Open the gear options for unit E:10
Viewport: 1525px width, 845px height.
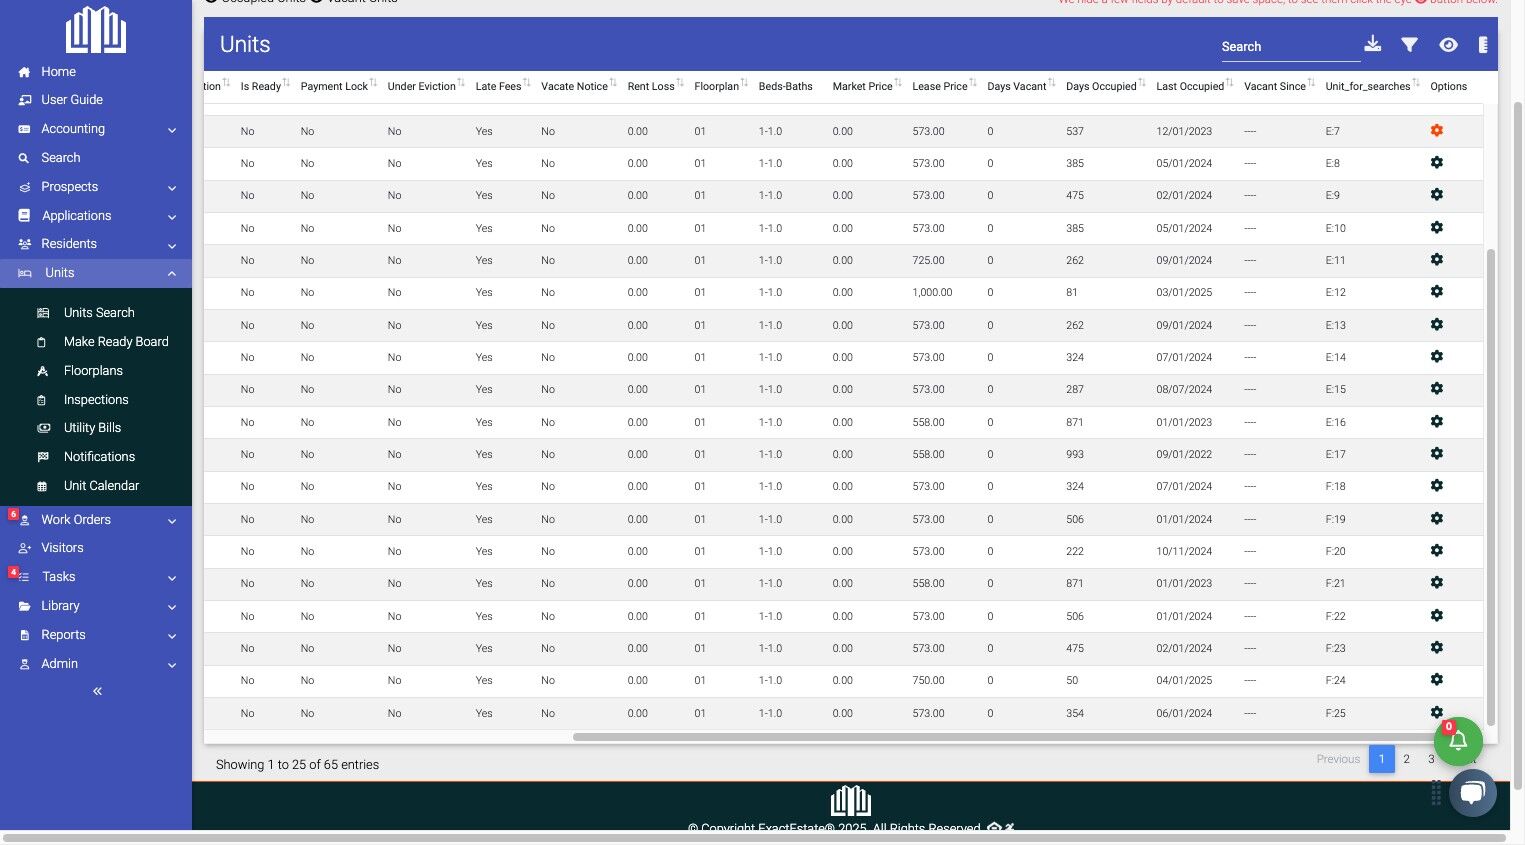pyautogui.click(x=1436, y=227)
